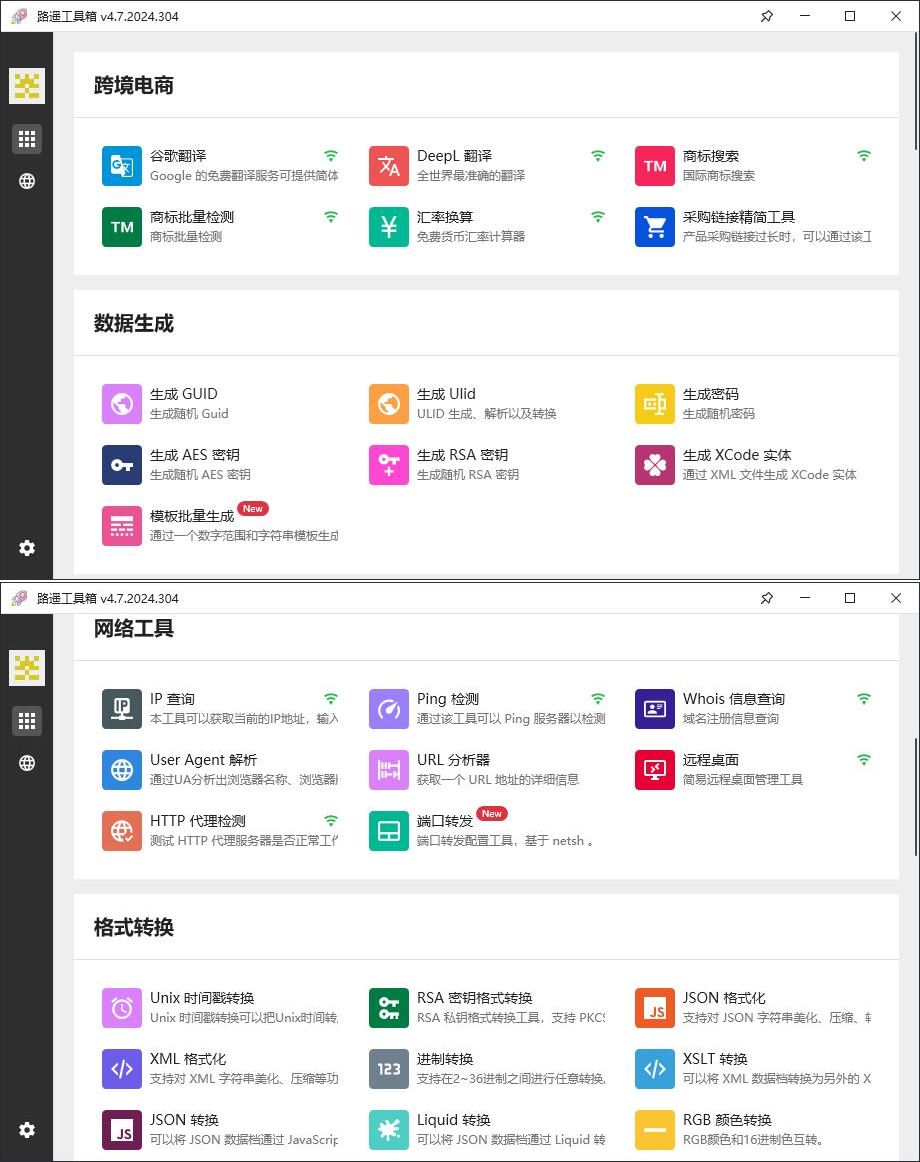Open the Ping 检测 tool icon
The height and width of the screenshot is (1162, 920).
[x=388, y=709]
